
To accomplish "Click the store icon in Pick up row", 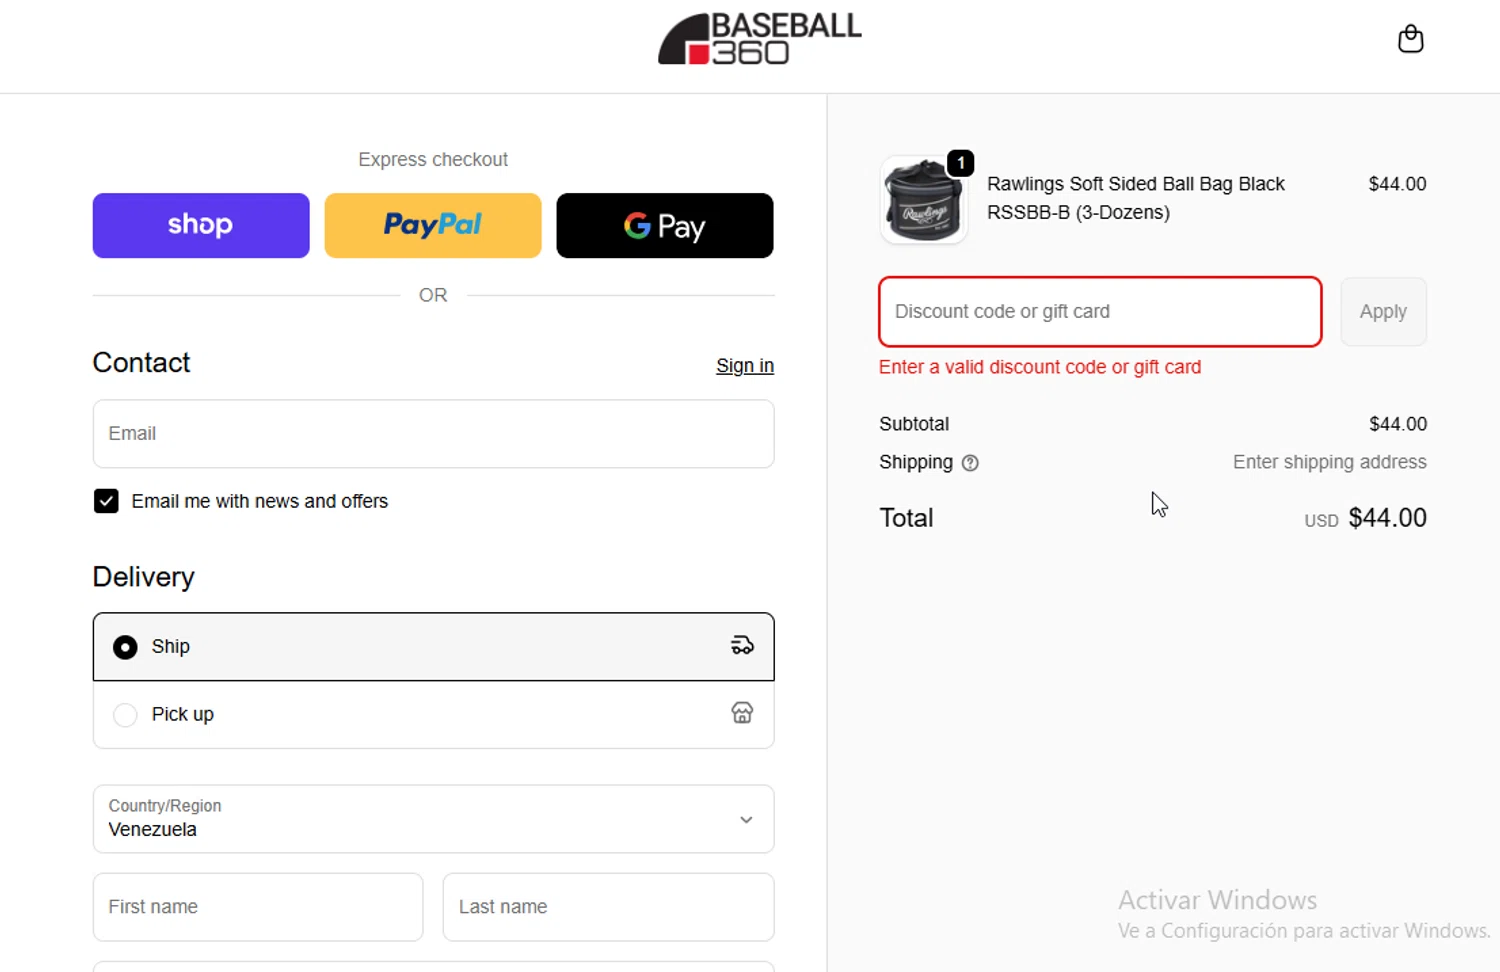I will [742, 713].
